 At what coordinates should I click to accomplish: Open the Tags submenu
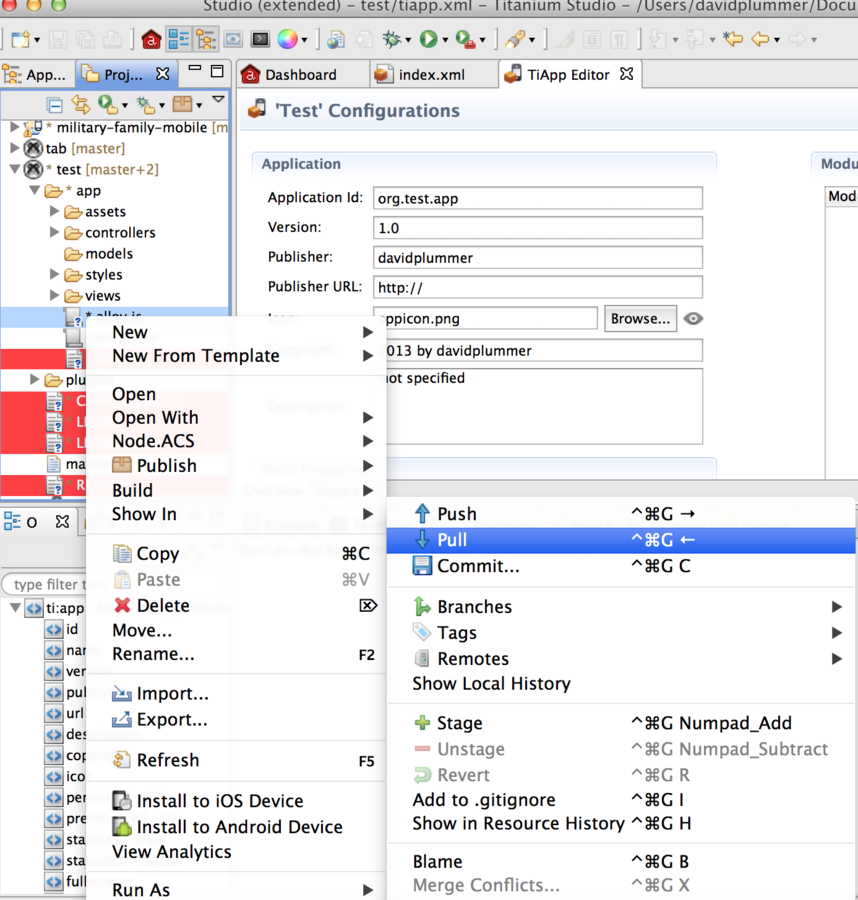click(x=620, y=633)
